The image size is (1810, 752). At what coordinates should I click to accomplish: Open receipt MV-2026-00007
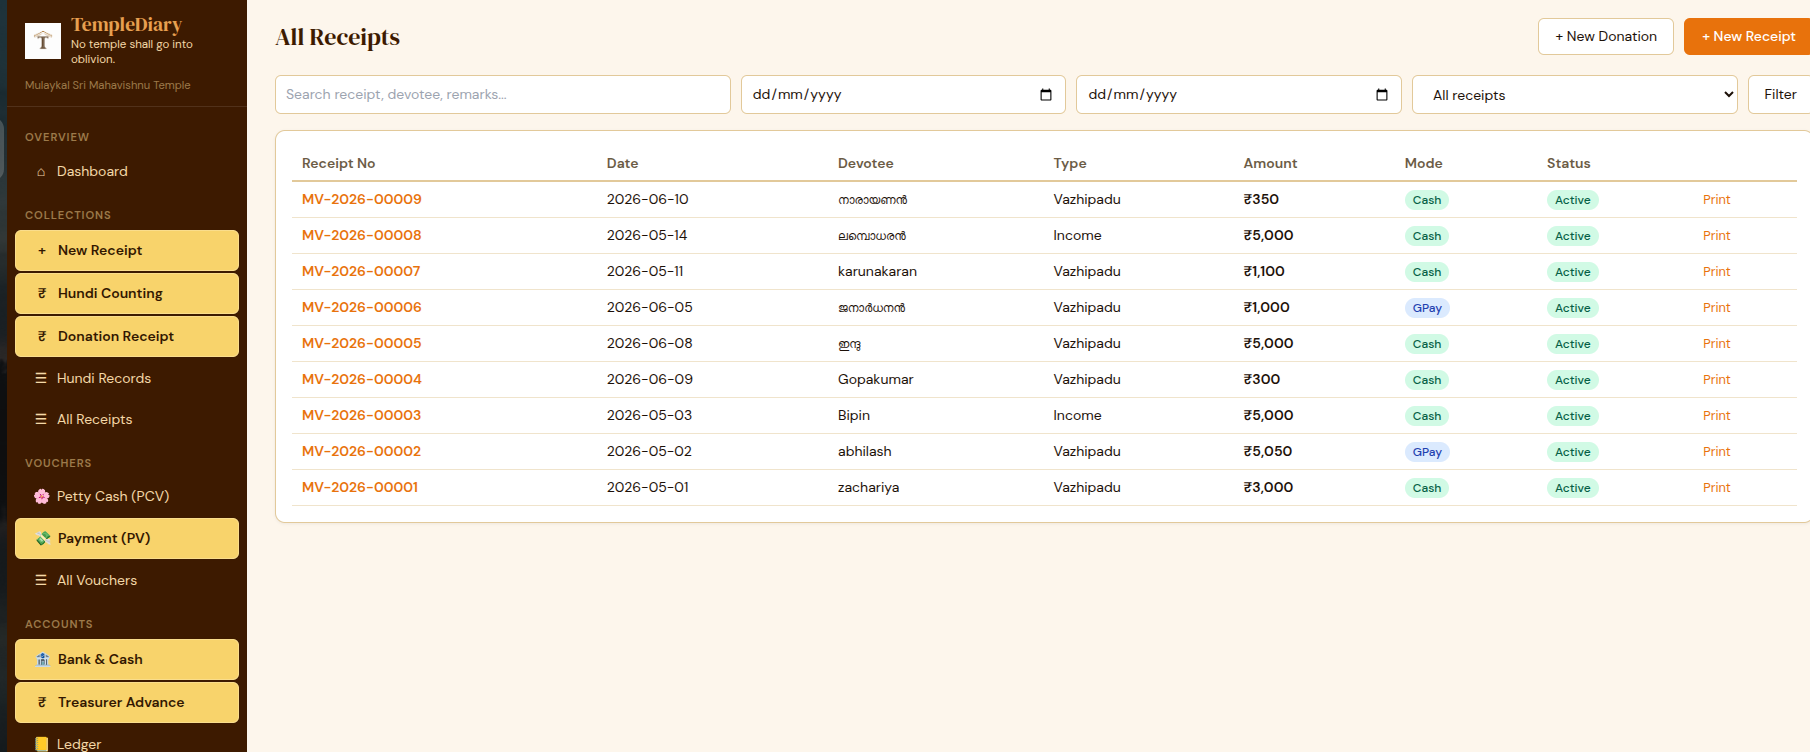point(361,272)
